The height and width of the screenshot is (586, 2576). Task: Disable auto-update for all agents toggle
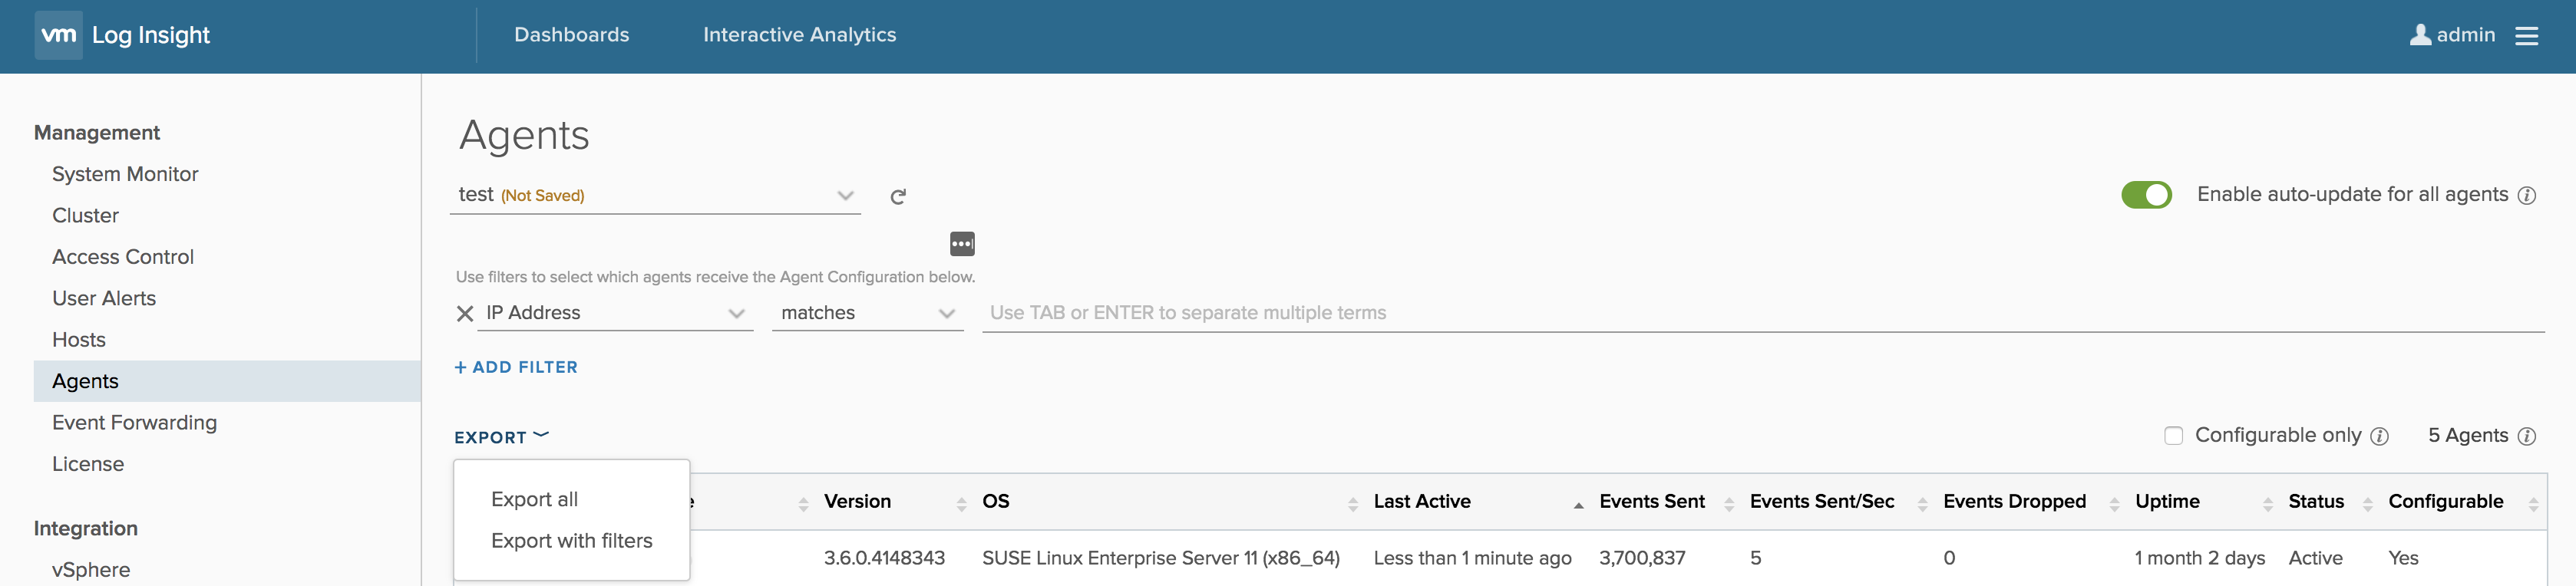pos(2146,194)
